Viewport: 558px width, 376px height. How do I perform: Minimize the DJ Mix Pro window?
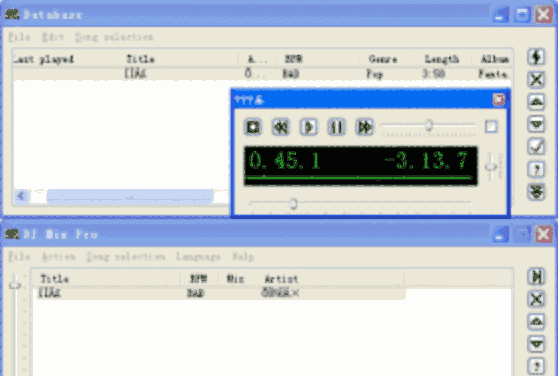tap(500, 235)
